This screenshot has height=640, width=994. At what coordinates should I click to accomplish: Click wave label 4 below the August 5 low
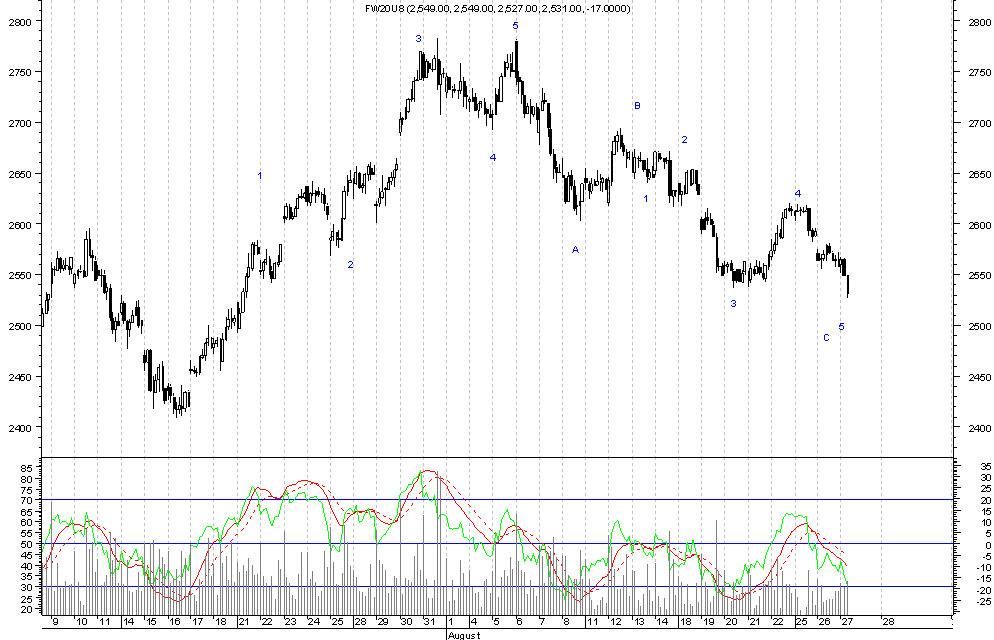[493, 157]
